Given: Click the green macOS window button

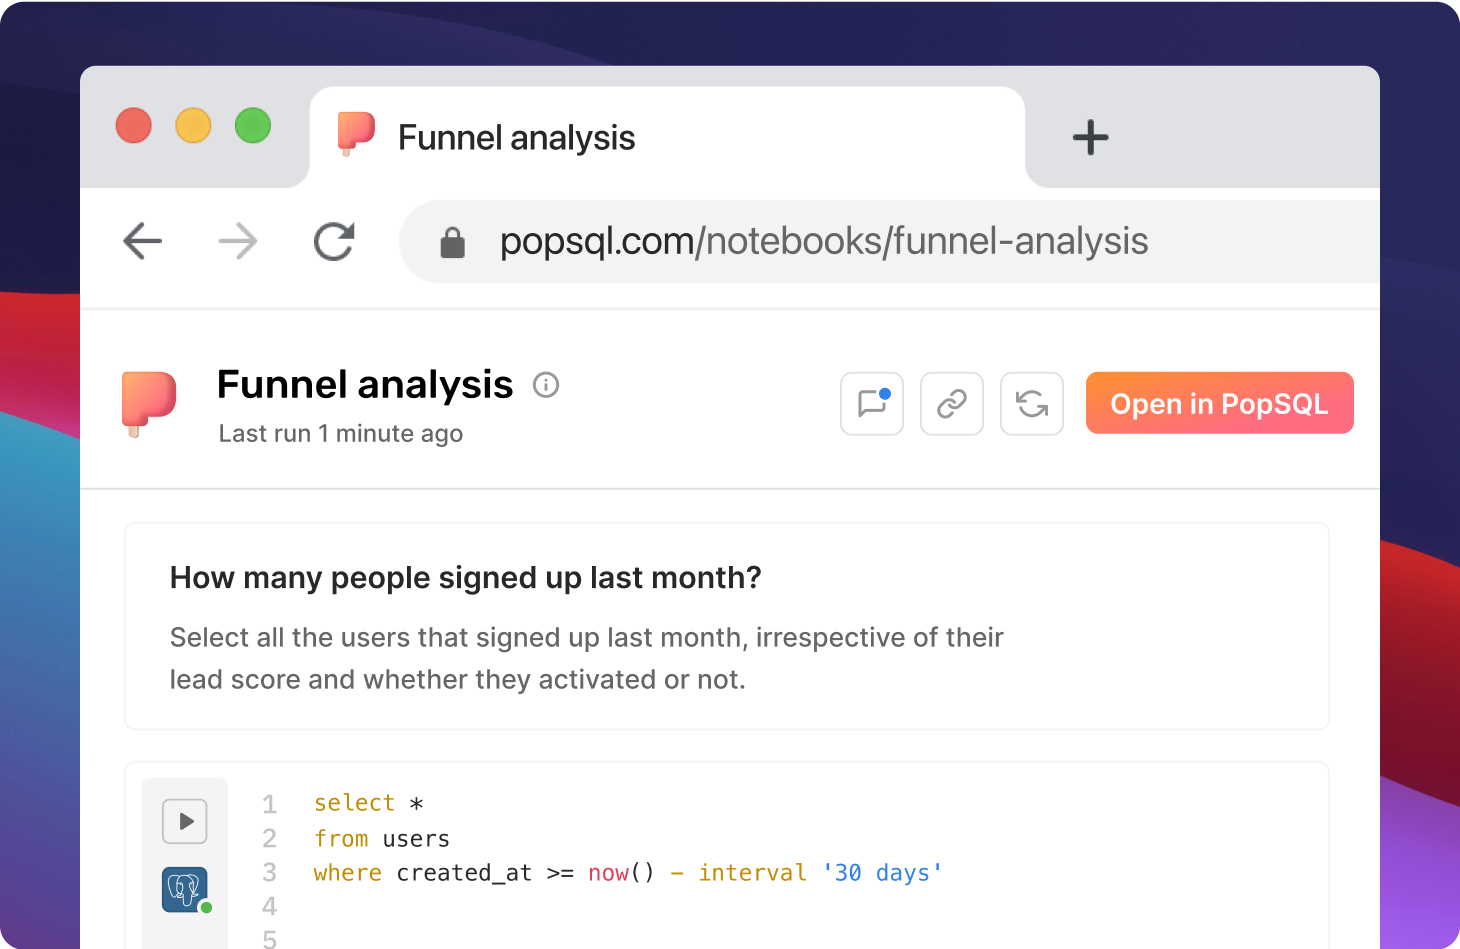Looking at the screenshot, I should pos(253,126).
